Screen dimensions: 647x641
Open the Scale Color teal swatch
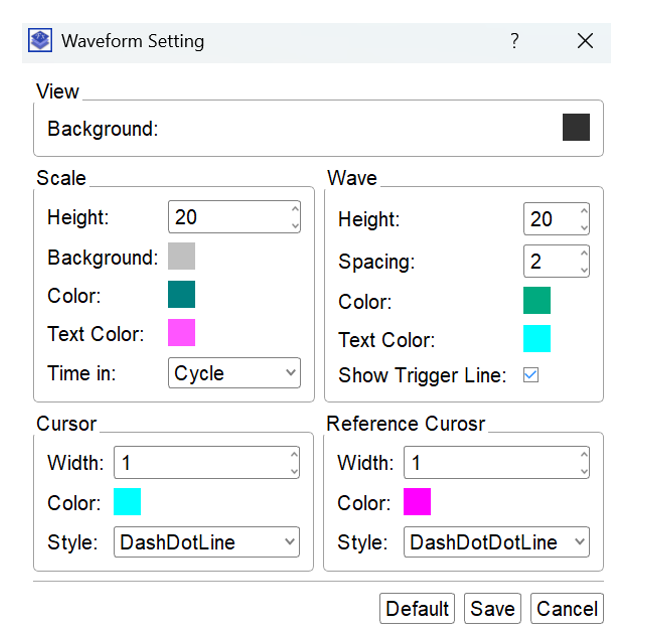tap(181, 294)
